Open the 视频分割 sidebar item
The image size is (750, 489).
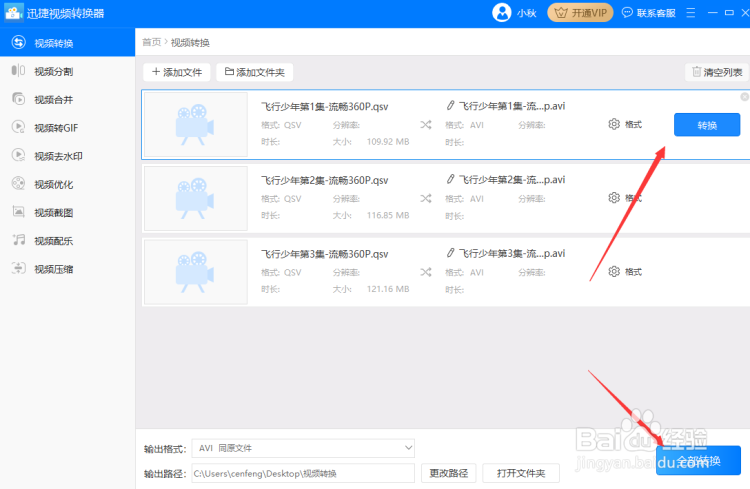[67, 71]
